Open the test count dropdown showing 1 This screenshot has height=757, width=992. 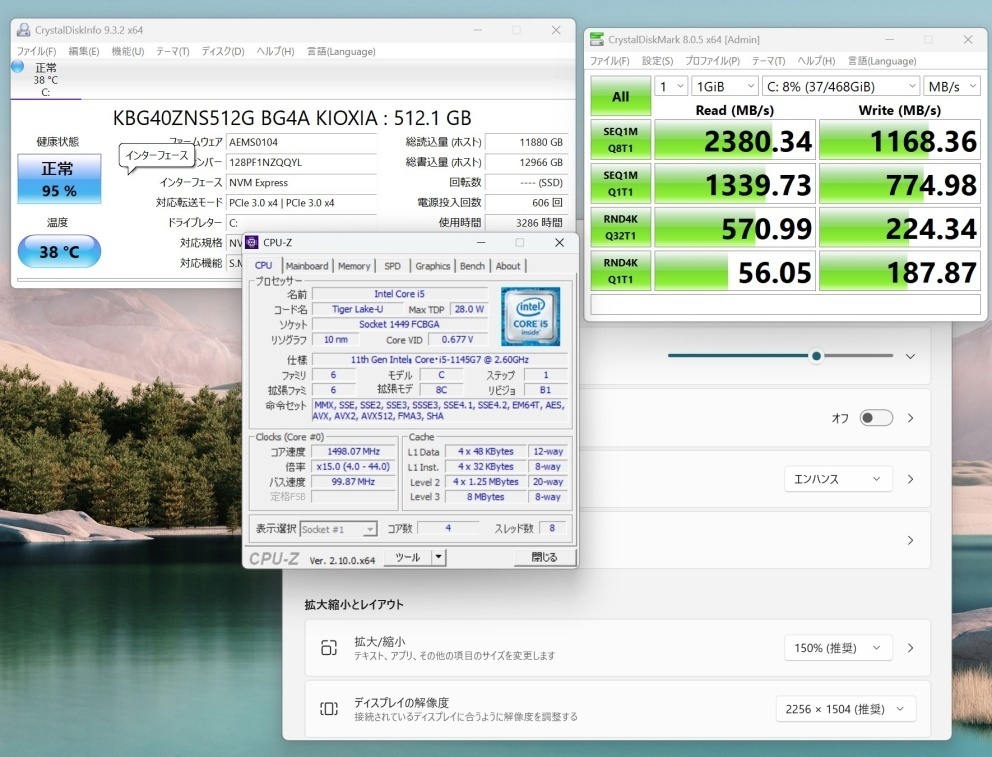point(670,86)
